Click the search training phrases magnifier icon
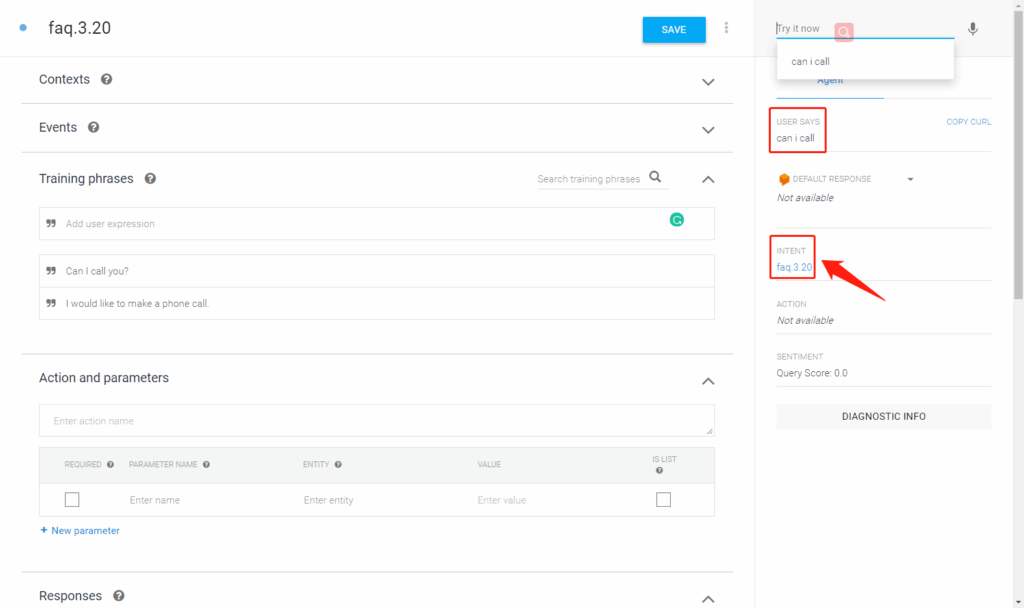The image size is (1024, 608). point(655,178)
